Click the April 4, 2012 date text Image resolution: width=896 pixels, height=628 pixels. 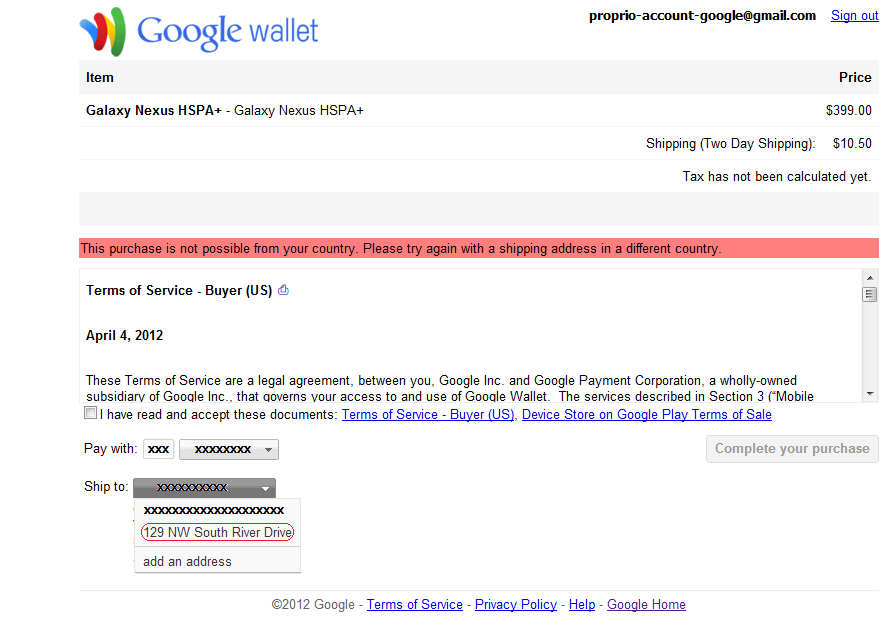[x=125, y=335]
